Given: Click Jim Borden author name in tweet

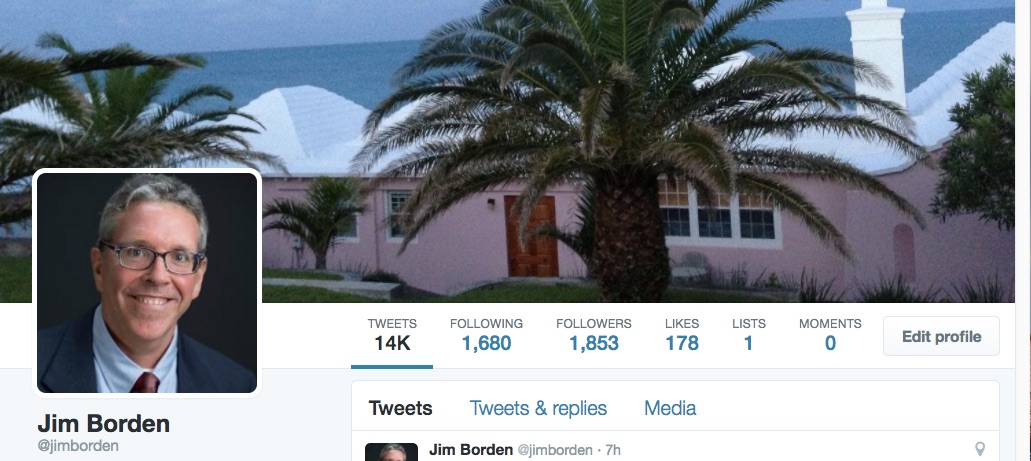Looking at the screenshot, I should click(x=471, y=450).
